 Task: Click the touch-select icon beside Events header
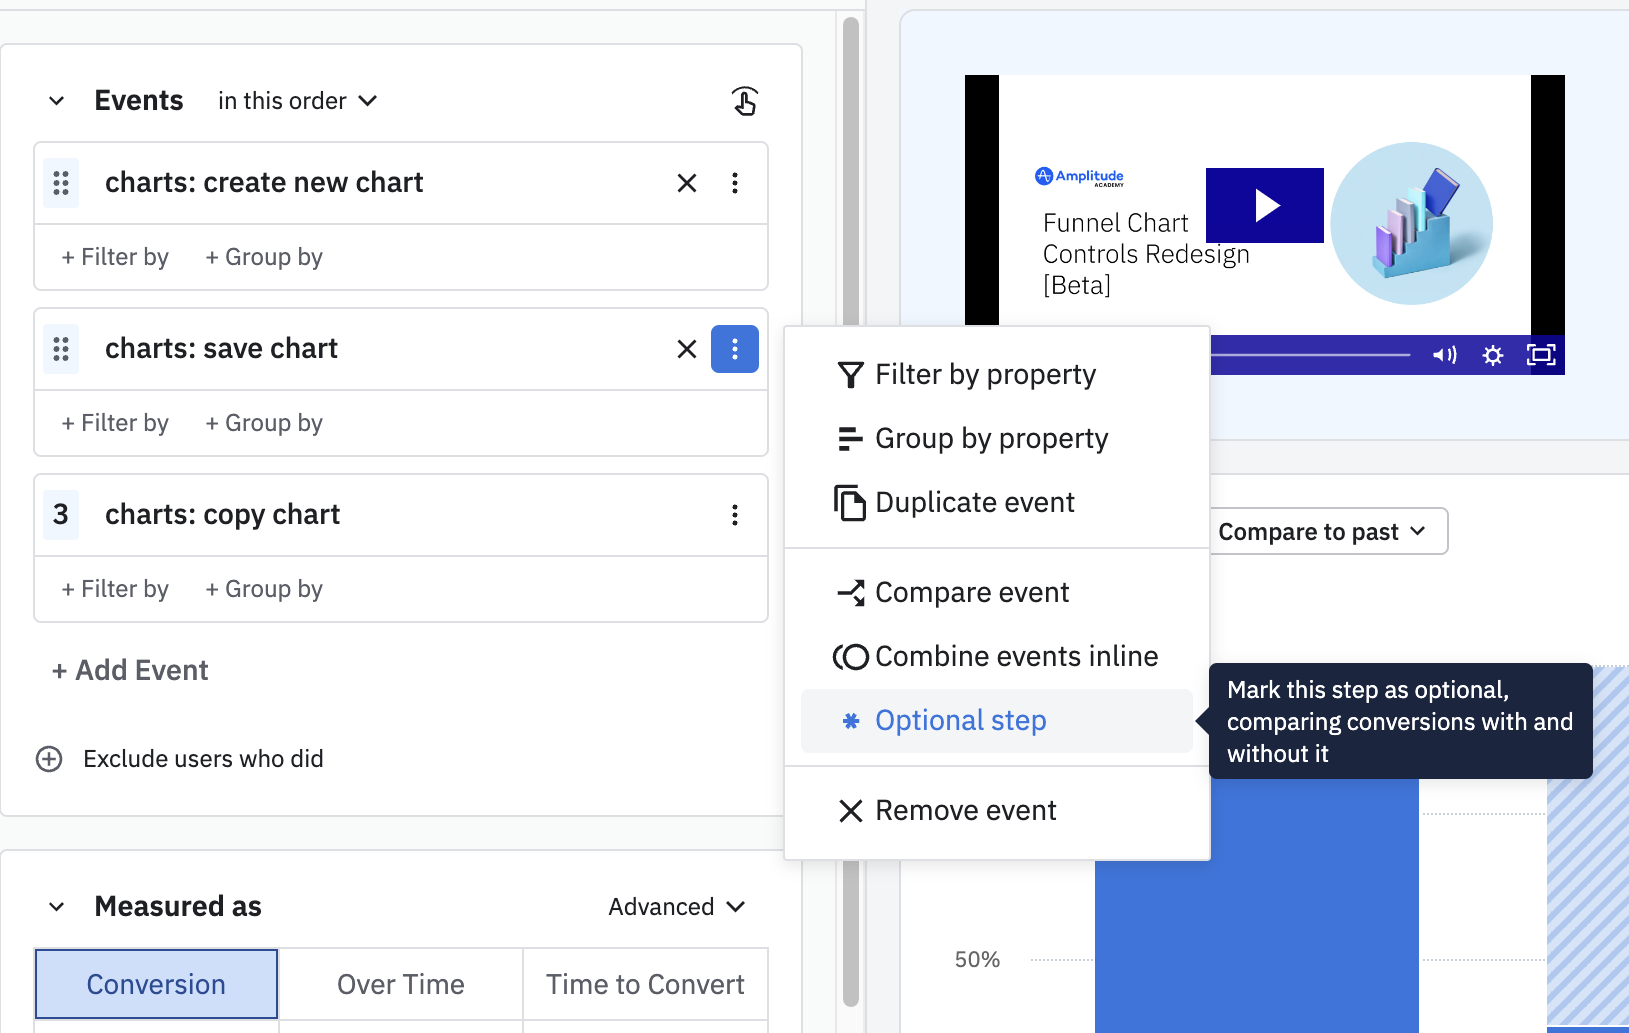744,101
